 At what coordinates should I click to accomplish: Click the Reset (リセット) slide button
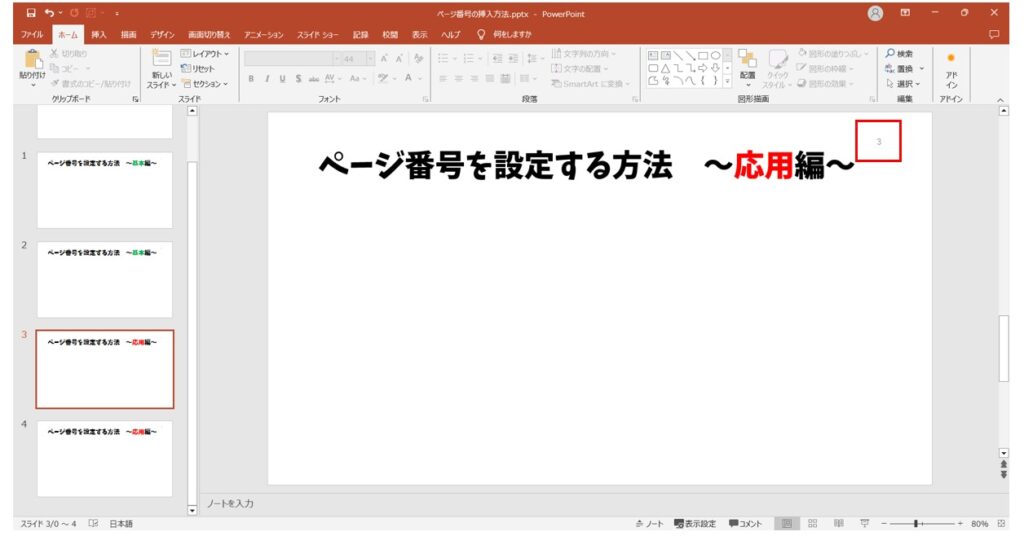(197, 69)
